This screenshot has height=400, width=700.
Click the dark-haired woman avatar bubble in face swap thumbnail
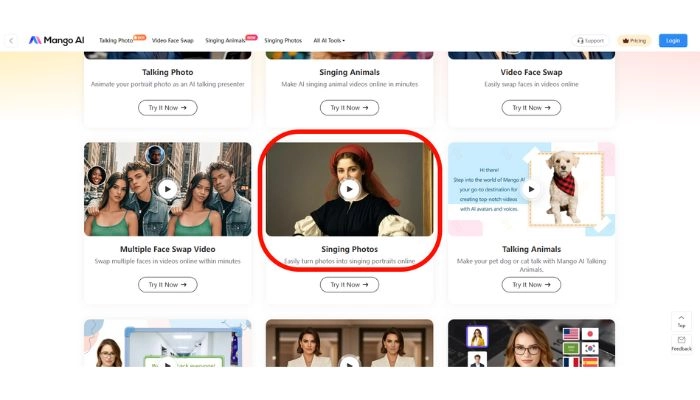96,175
